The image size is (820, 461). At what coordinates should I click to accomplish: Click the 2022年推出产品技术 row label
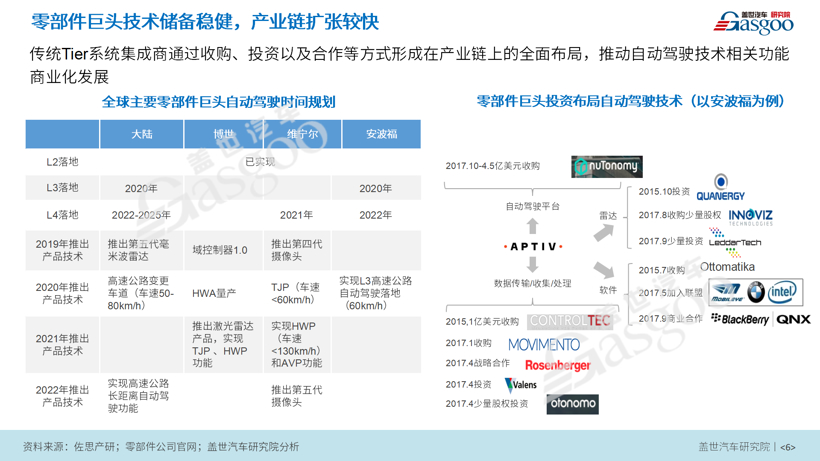click(x=62, y=396)
